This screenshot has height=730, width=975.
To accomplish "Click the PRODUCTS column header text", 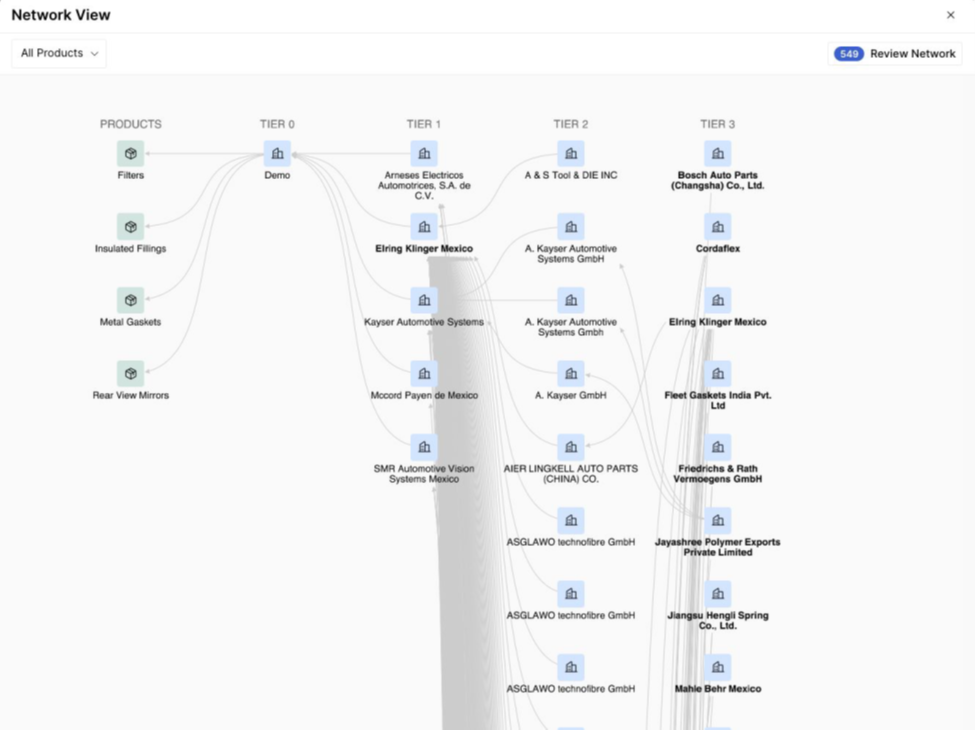I will point(131,124).
